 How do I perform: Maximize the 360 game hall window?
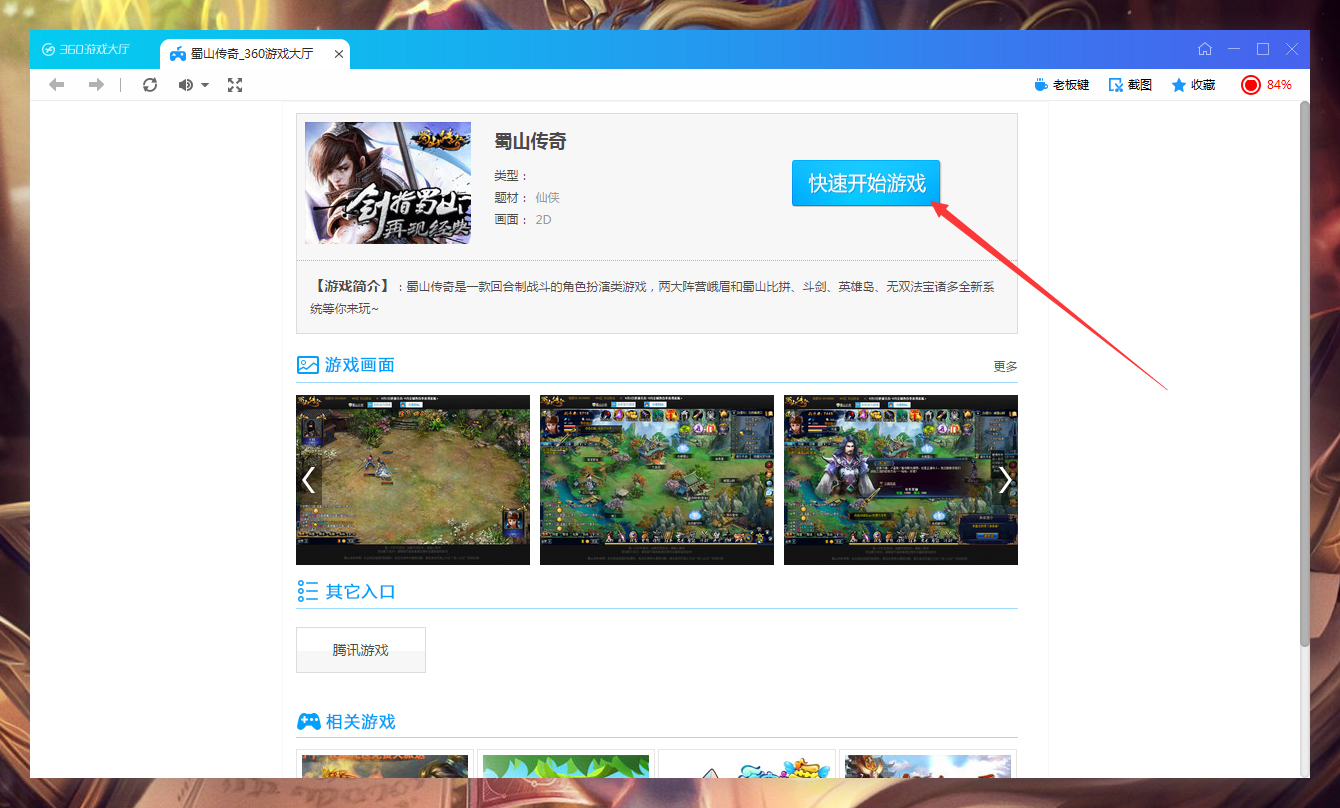coord(1263,49)
